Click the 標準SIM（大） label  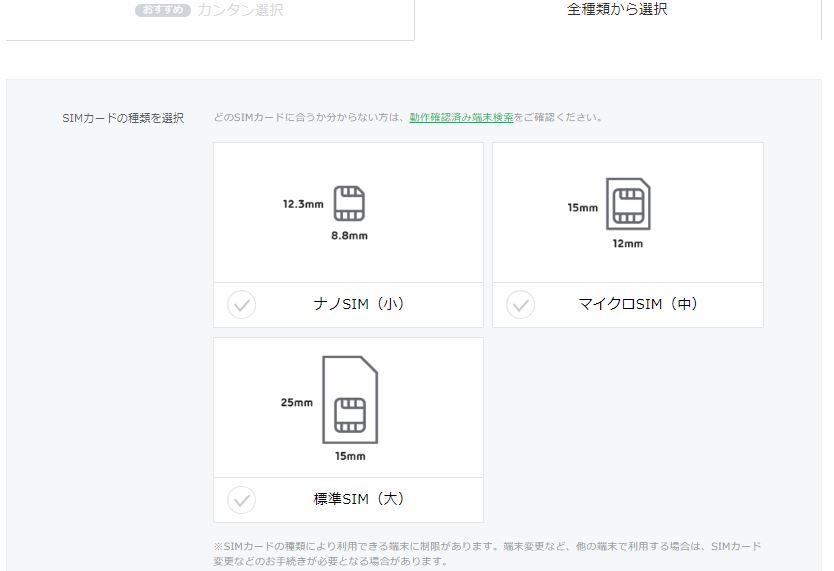[x=359, y=499]
